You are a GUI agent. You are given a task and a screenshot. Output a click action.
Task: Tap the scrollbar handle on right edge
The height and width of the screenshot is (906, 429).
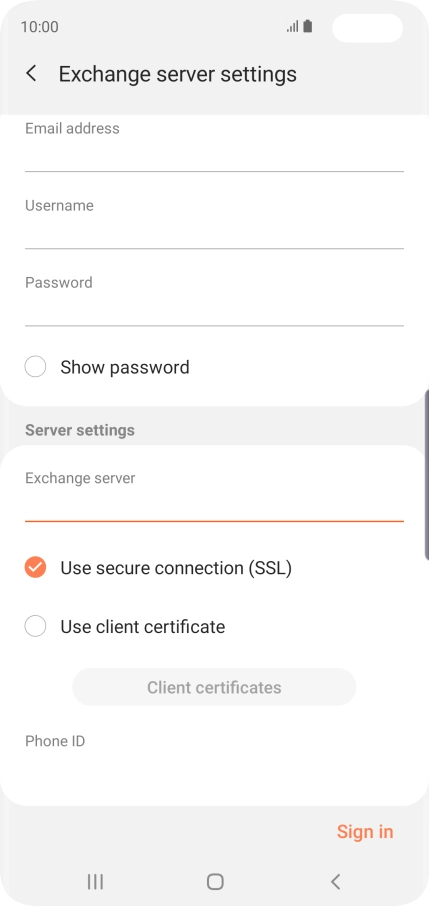[x=427, y=474]
